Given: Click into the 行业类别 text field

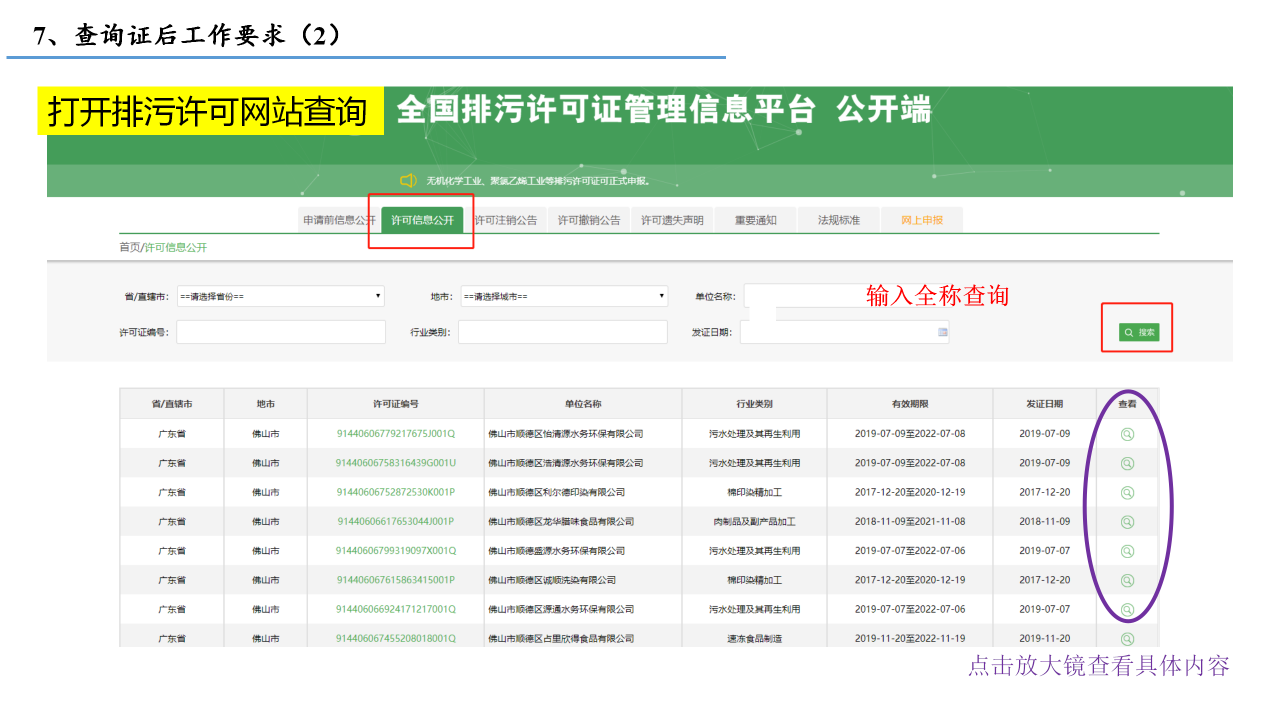Looking at the screenshot, I should pyautogui.click(x=562, y=332).
